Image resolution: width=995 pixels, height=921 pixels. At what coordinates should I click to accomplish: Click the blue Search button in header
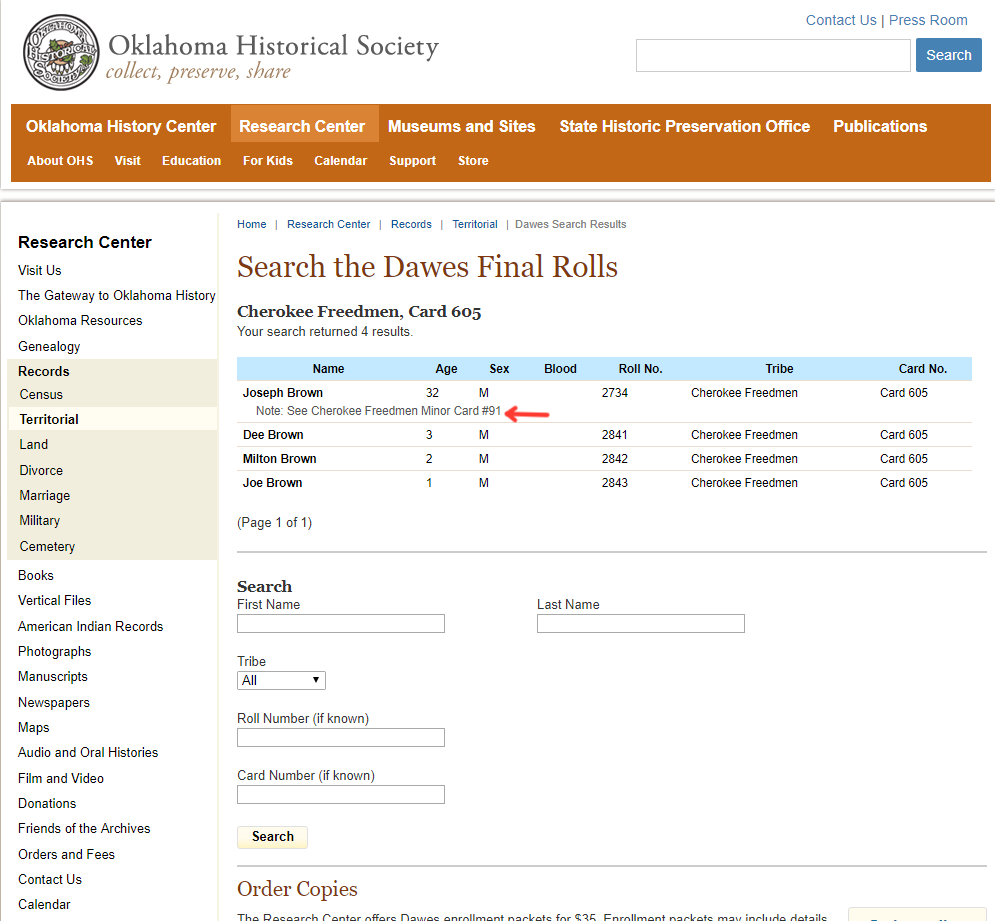click(x=948, y=55)
